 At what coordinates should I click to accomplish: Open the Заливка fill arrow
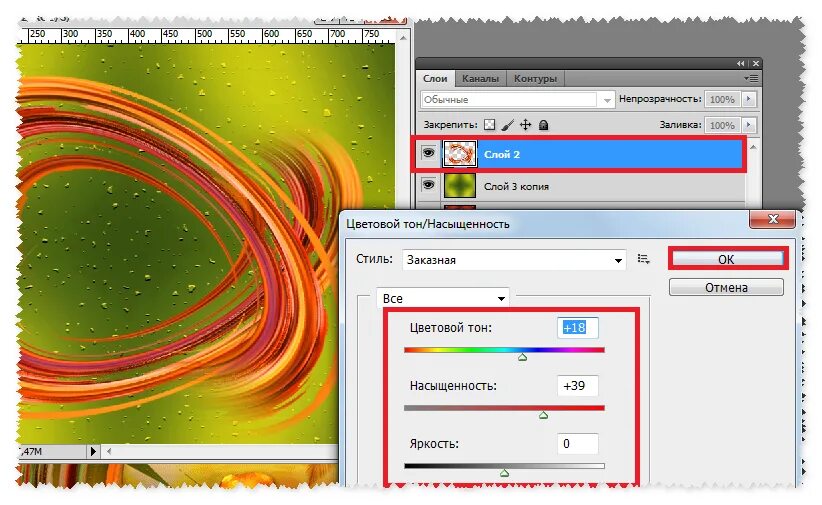coord(749,125)
